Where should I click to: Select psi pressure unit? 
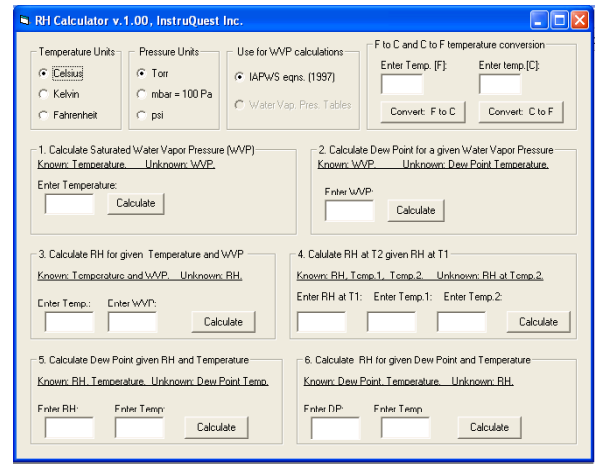coord(141,115)
